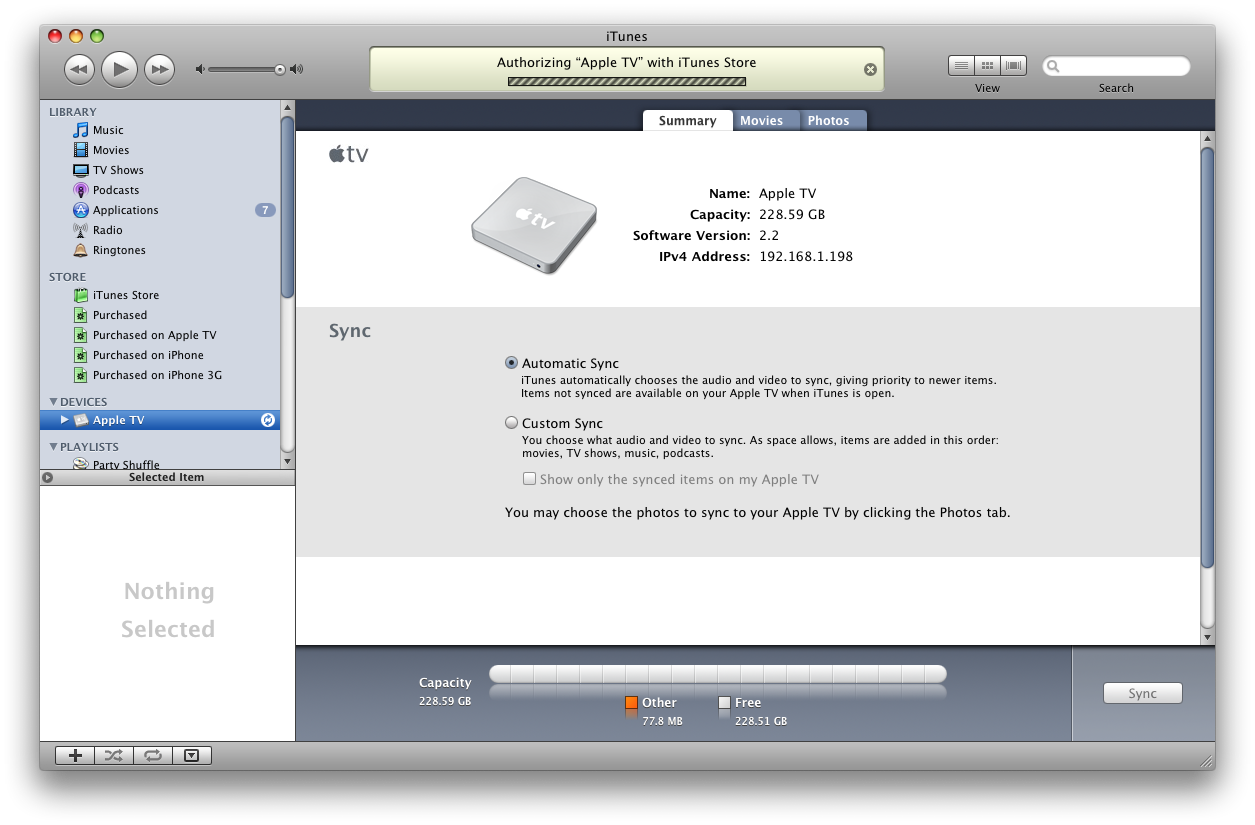The height and width of the screenshot is (825, 1255).
Task: Switch to list view
Action: pyautogui.click(x=961, y=66)
